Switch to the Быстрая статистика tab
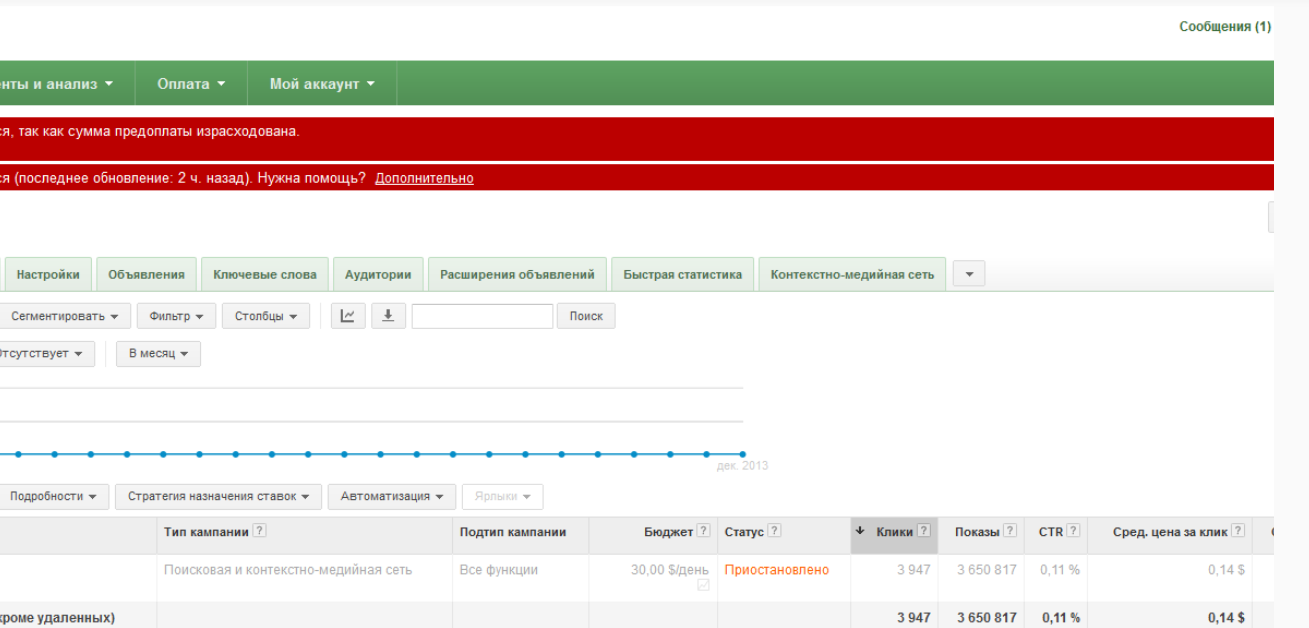The width and height of the screenshot is (1309, 628). (x=683, y=274)
